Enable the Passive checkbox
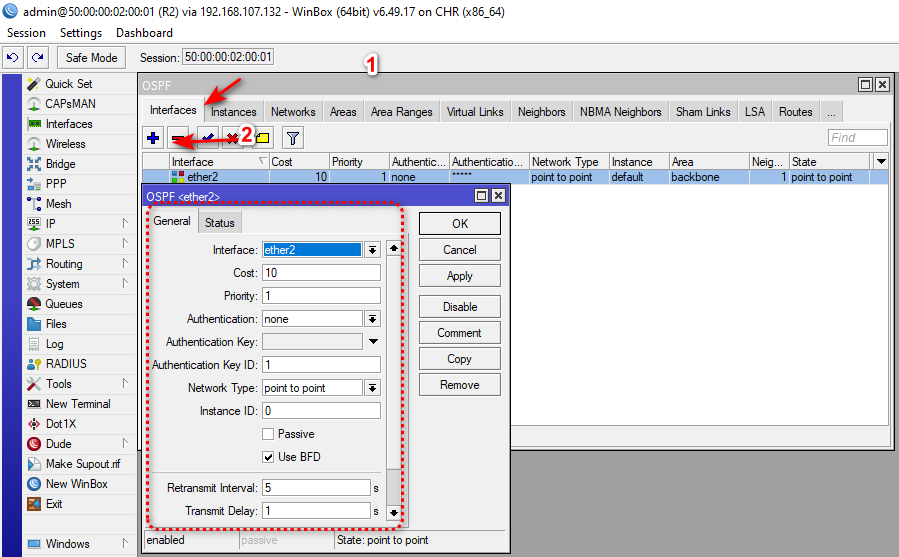This screenshot has width=899, height=557. click(x=268, y=434)
